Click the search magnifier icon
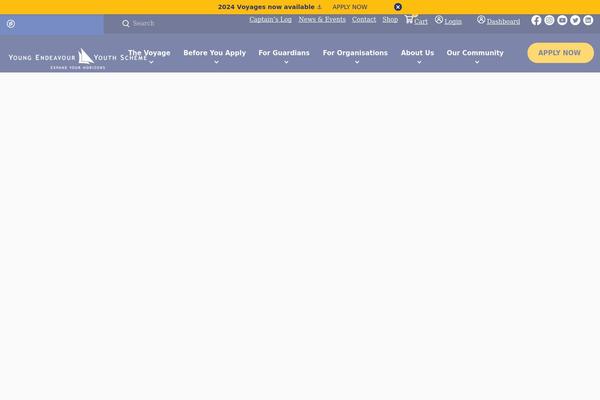This screenshot has width=600, height=400. 126,23
